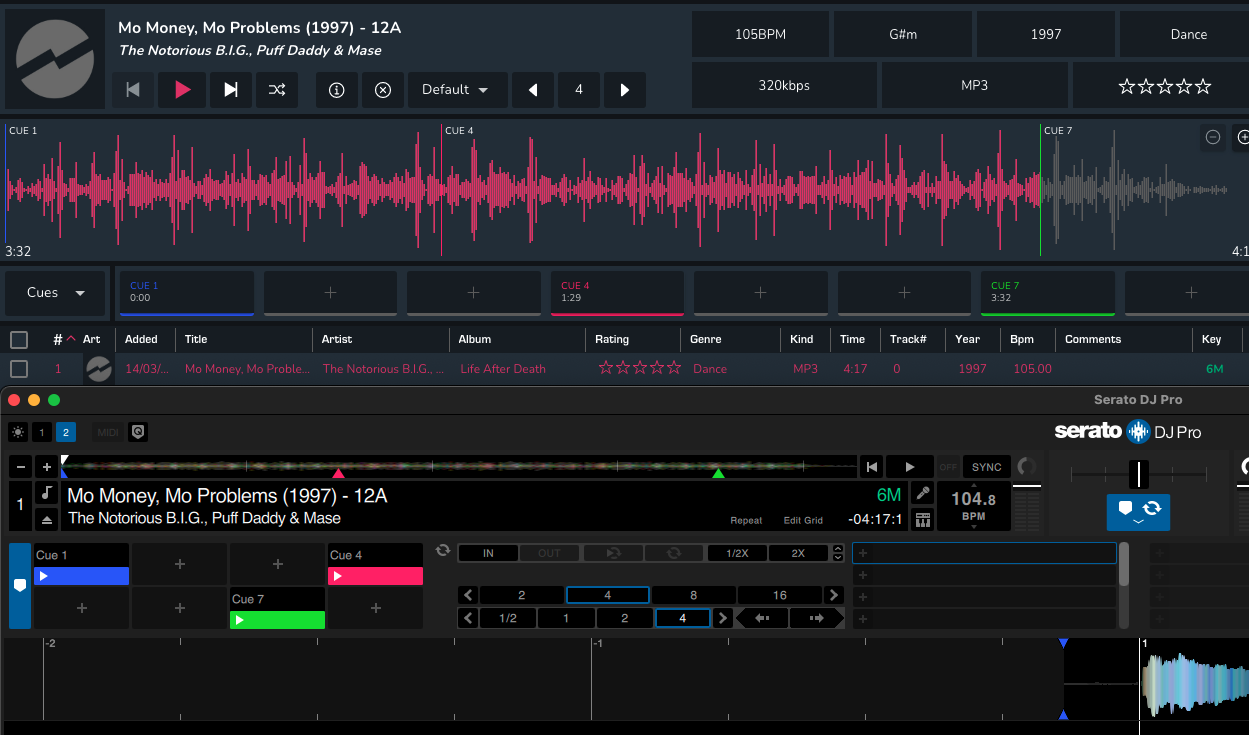Set star rating in the track table row
Screen dimensions: 1249x735
coord(640,368)
